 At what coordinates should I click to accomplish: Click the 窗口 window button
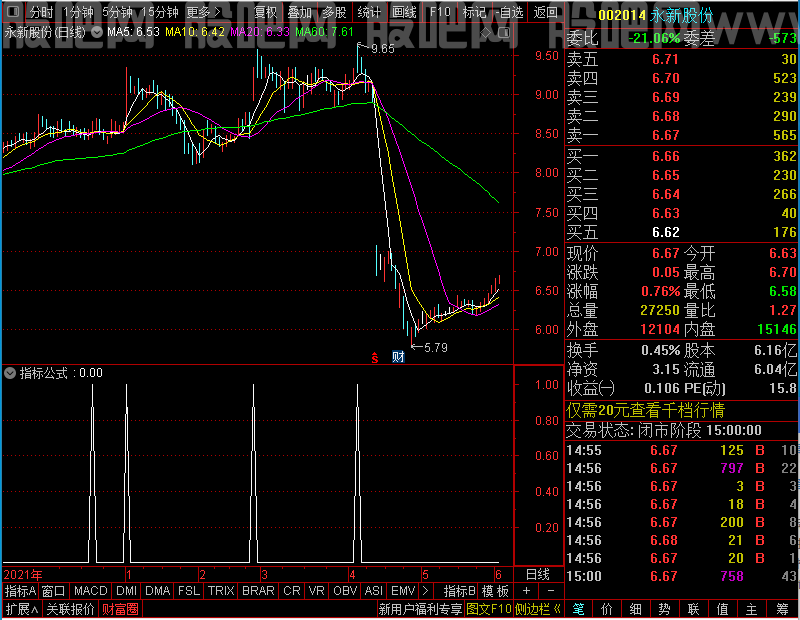coord(54,591)
